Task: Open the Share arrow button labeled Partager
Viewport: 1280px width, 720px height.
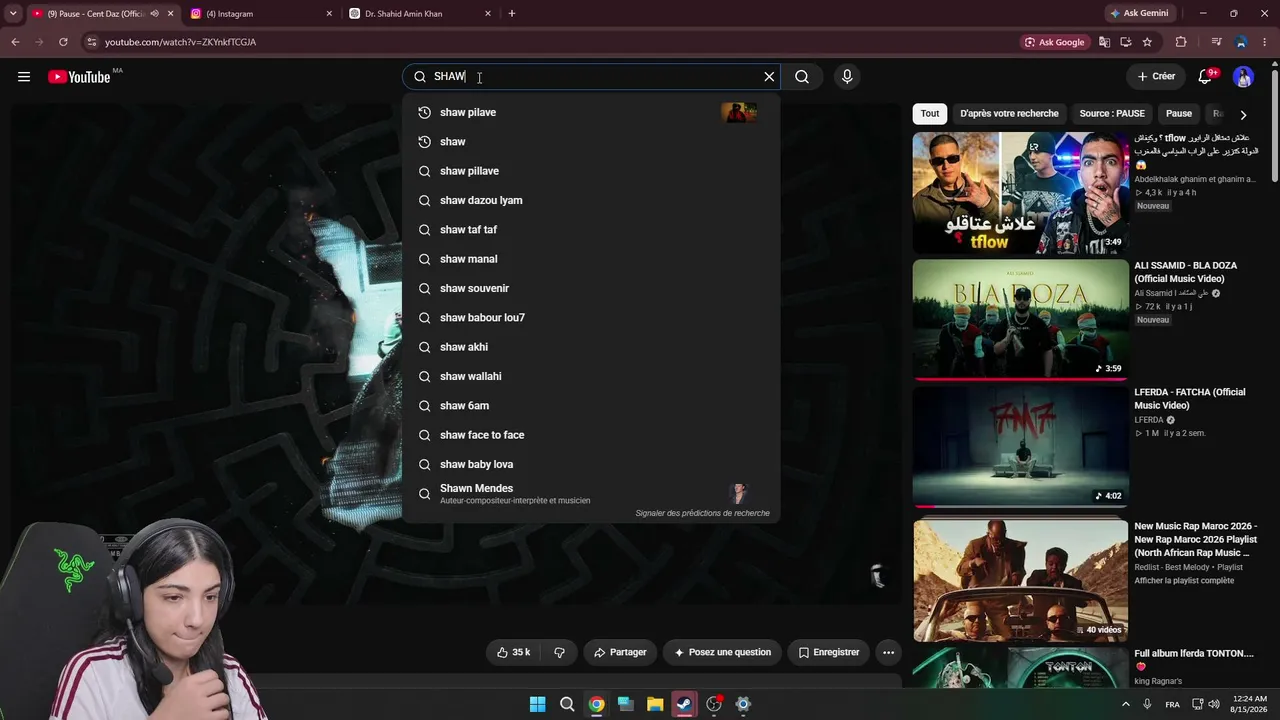Action: [620, 652]
